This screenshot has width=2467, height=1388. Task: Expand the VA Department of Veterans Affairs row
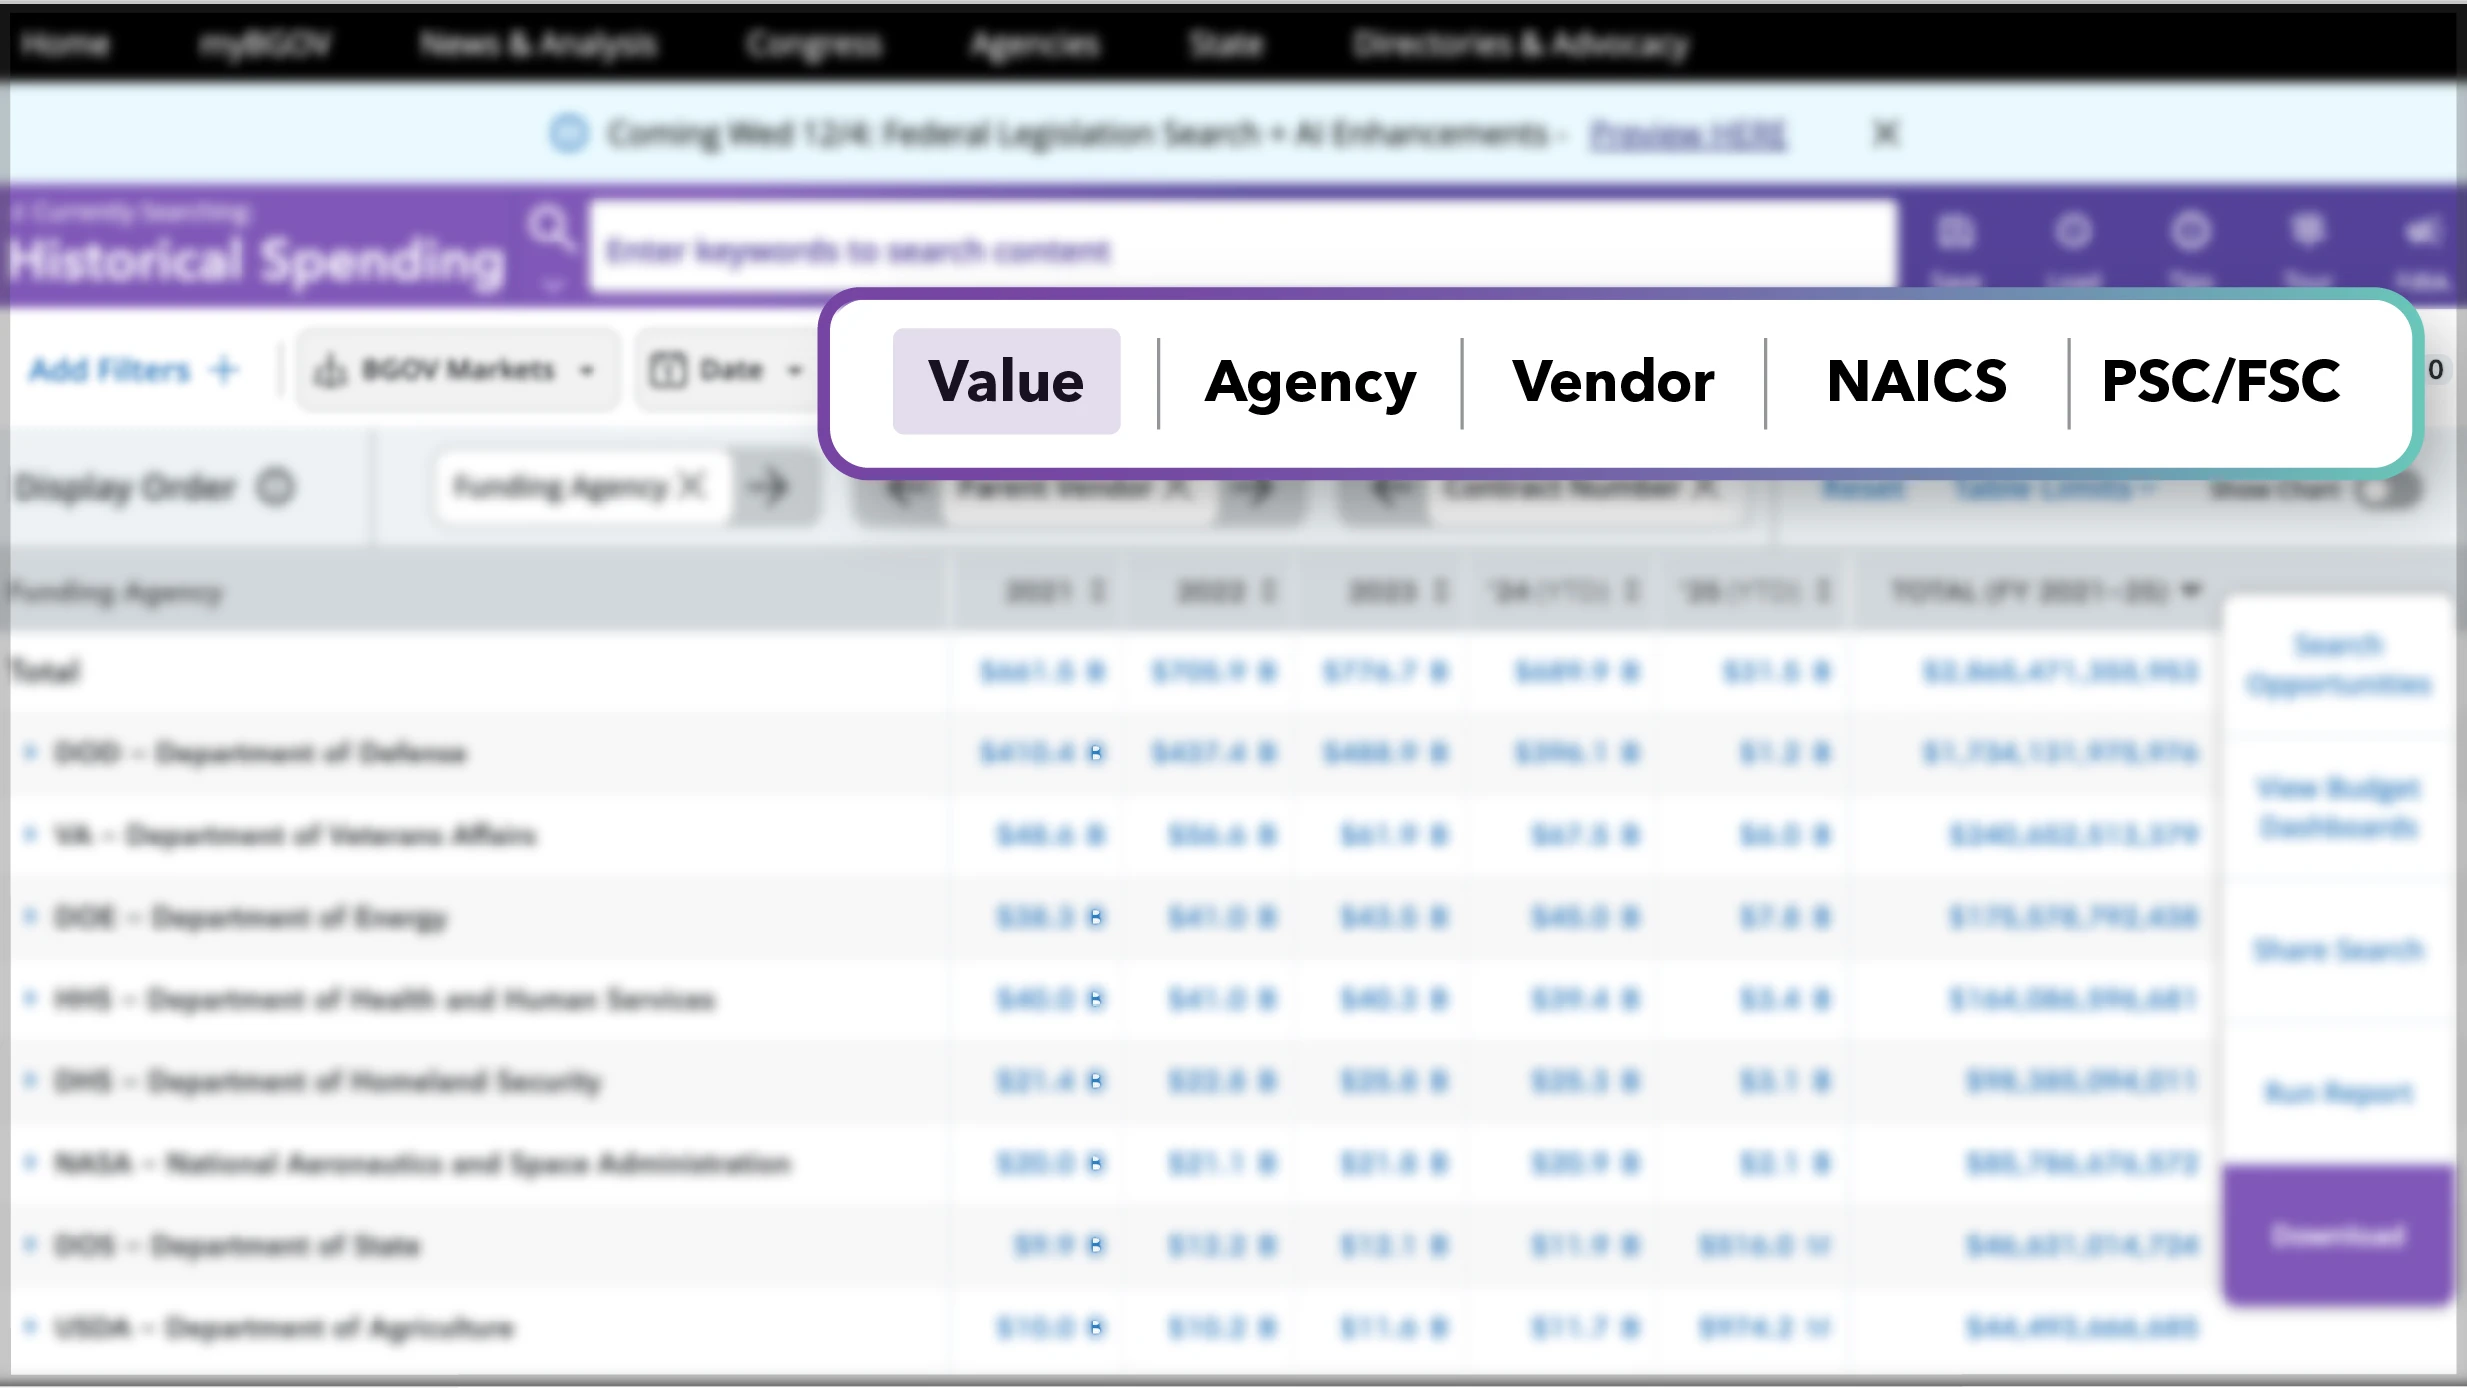click(x=30, y=834)
